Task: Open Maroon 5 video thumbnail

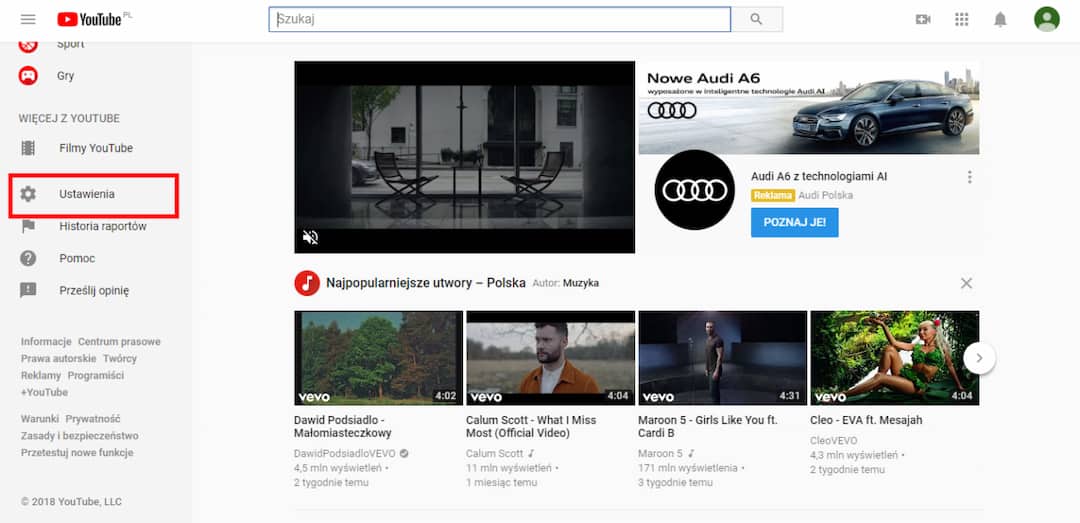Action: pyautogui.click(x=723, y=358)
